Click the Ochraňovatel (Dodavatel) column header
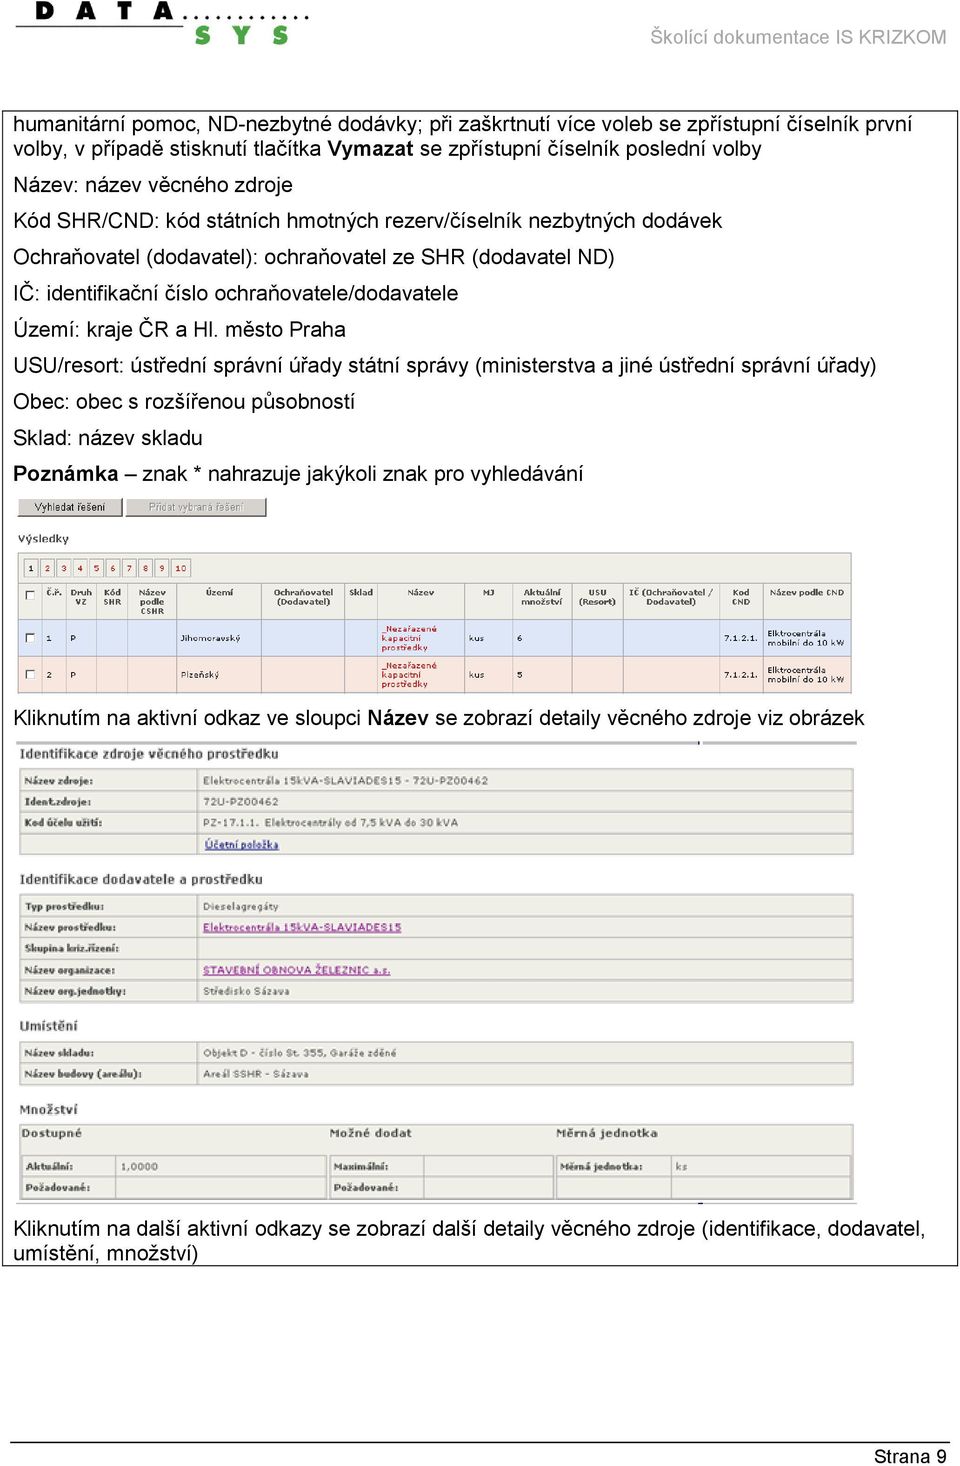 tap(304, 597)
